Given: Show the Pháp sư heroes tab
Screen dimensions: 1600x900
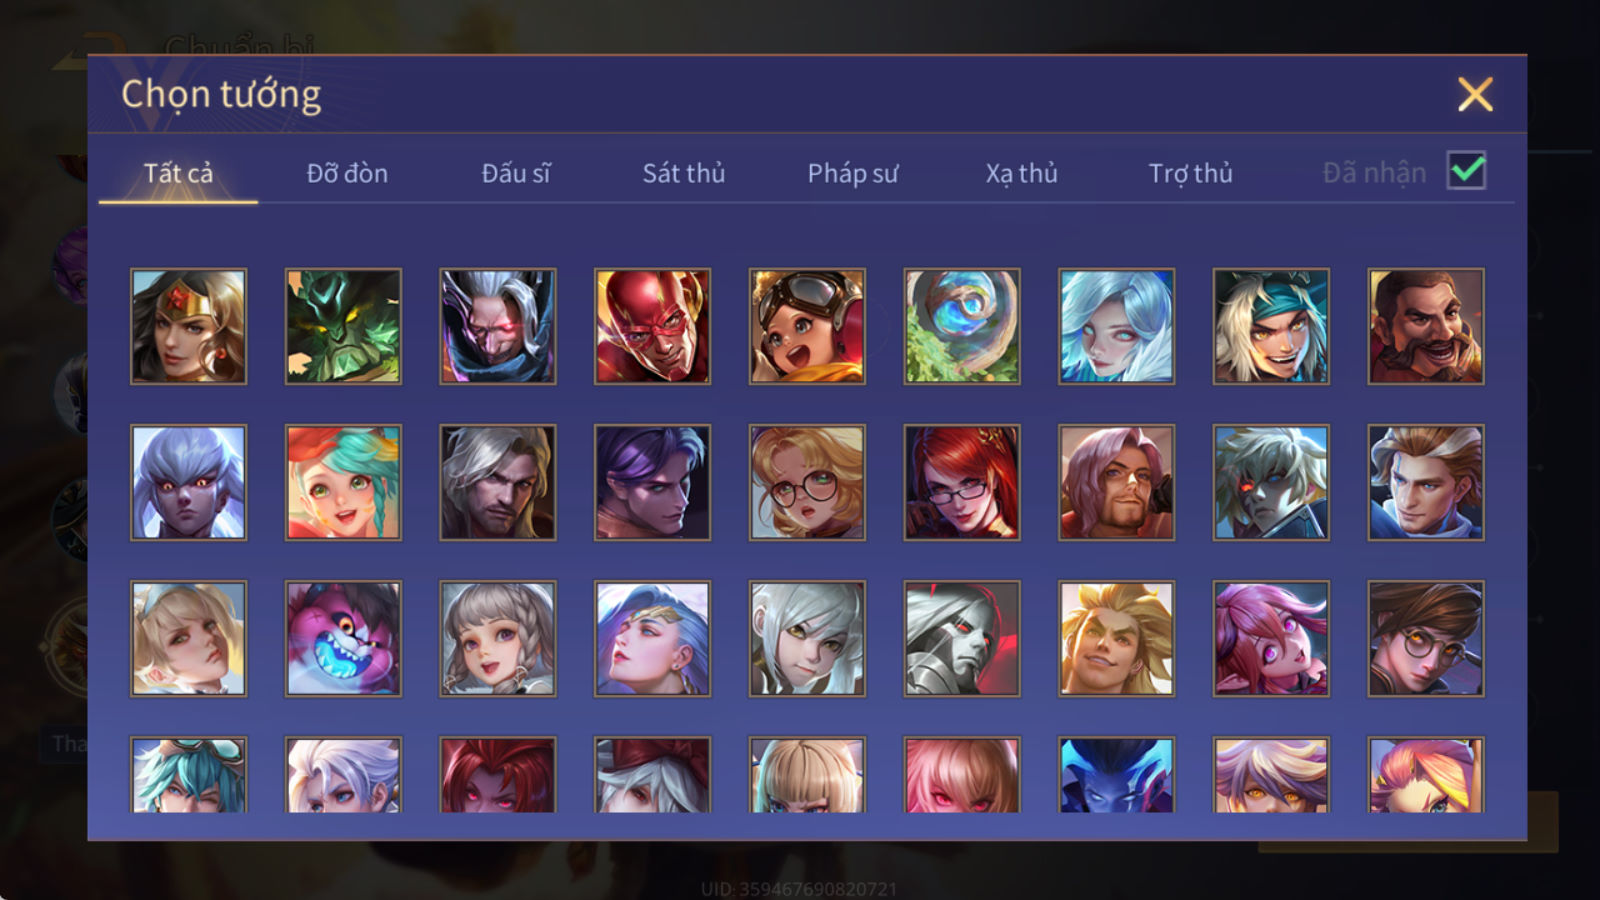Looking at the screenshot, I should tap(853, 173).
